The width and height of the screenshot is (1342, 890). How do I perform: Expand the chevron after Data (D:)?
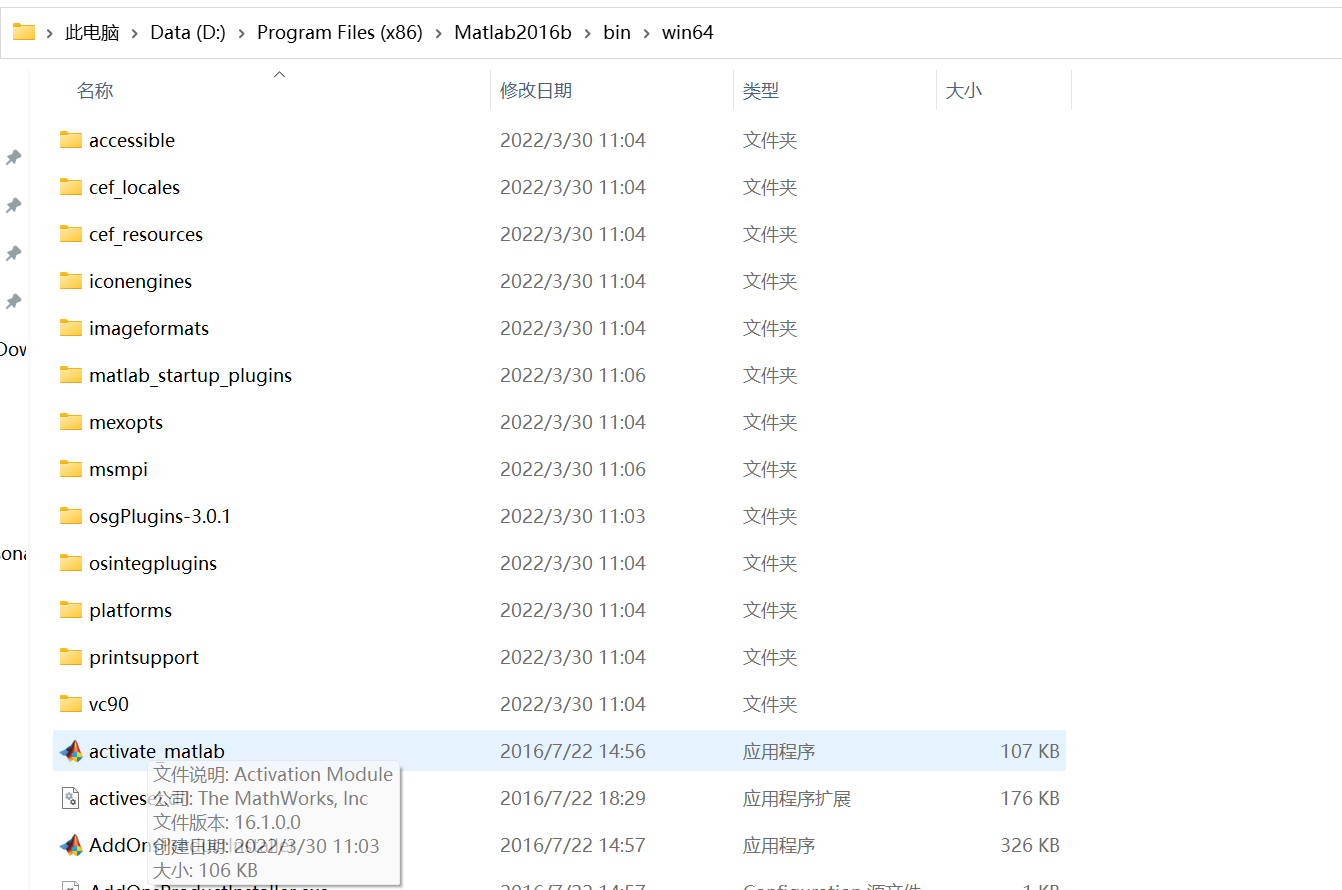(x=242, y=33)
